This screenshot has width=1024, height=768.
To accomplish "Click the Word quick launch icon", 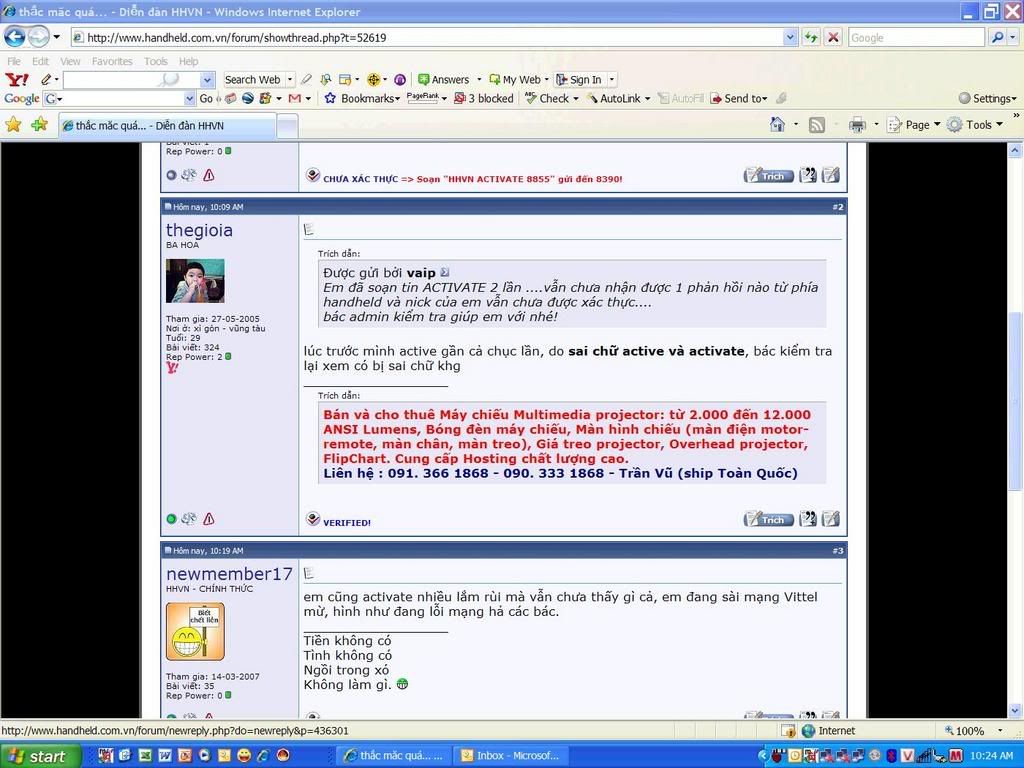I will (165, 756).
